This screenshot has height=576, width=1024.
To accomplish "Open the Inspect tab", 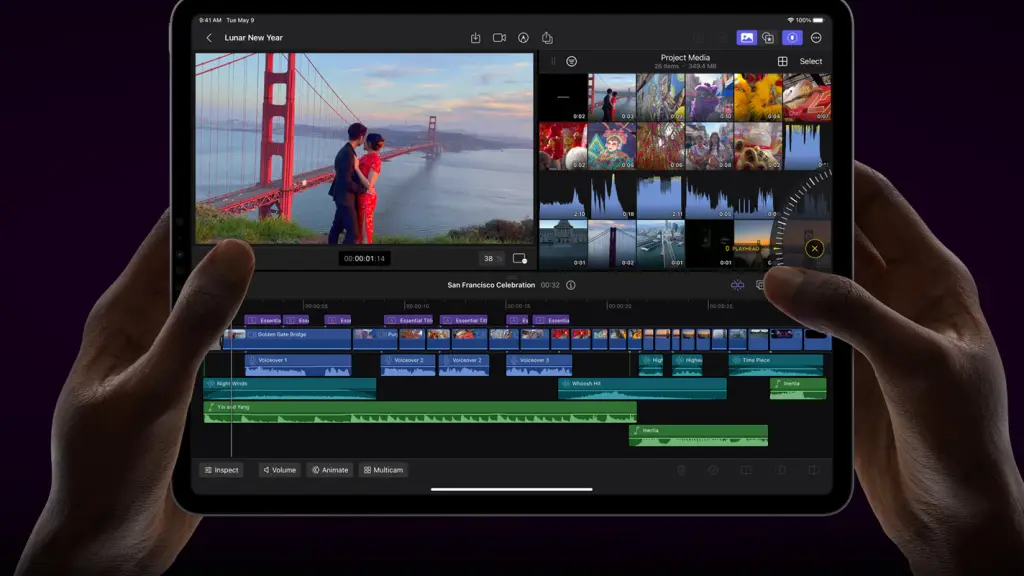I will click(221, 470).
